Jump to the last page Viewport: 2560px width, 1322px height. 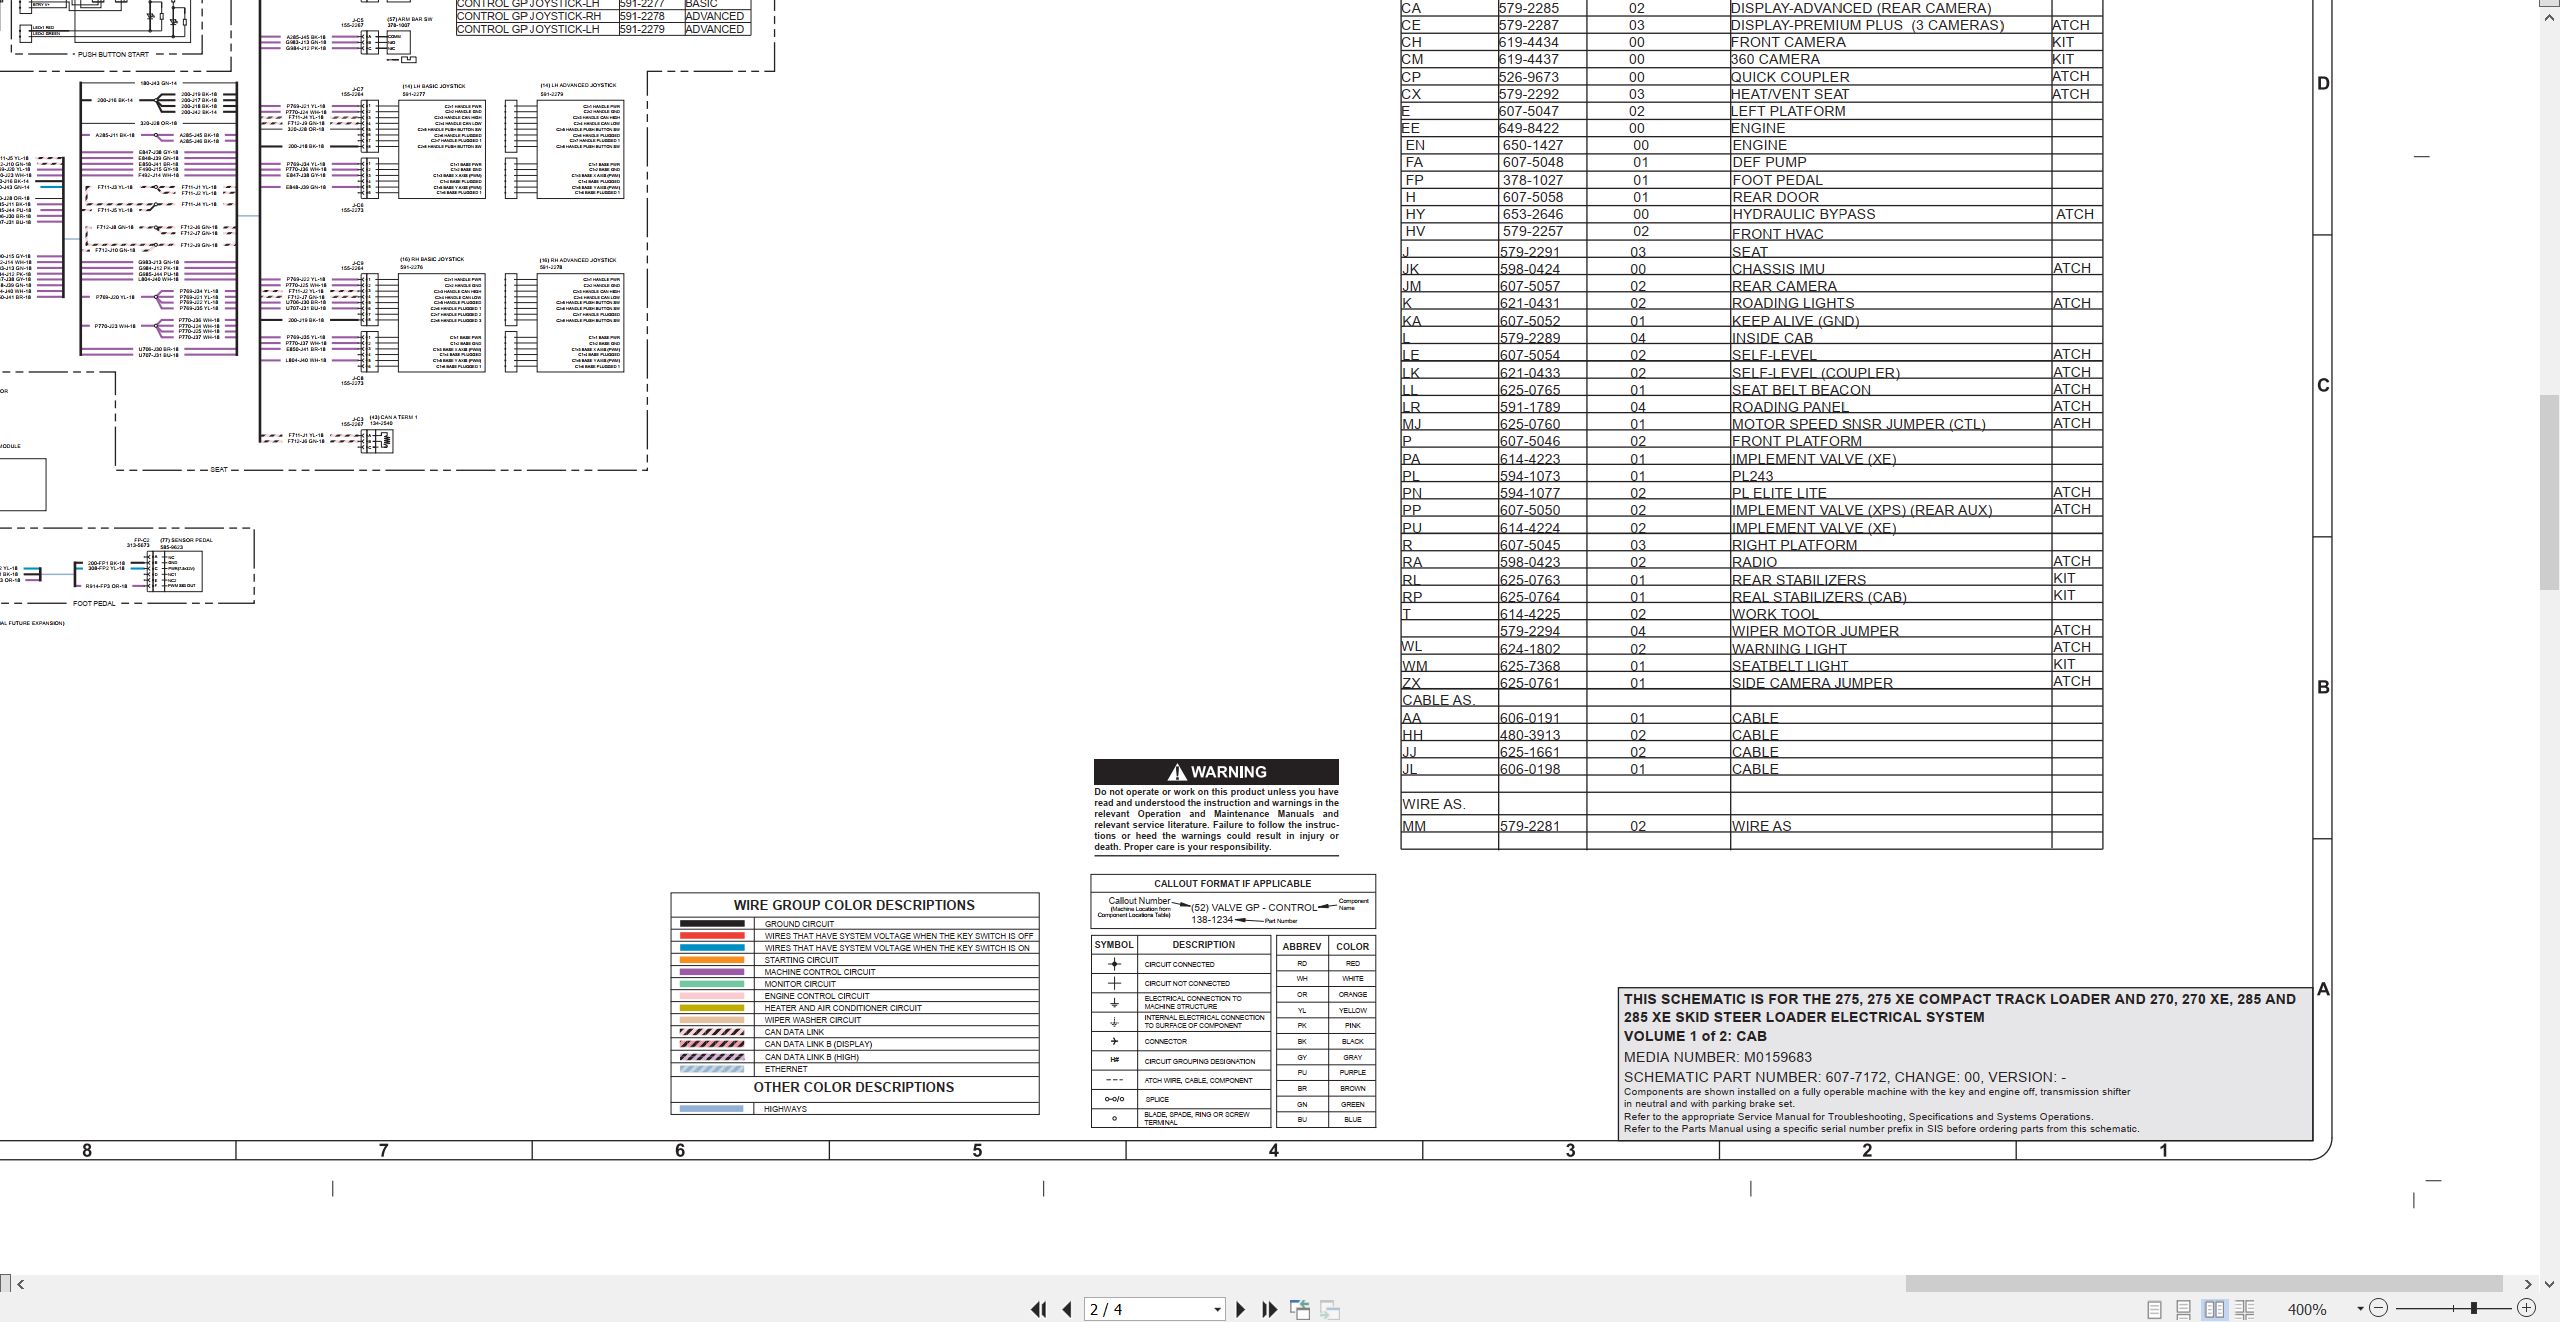pyautogui.click(x=1270, y=1309)
